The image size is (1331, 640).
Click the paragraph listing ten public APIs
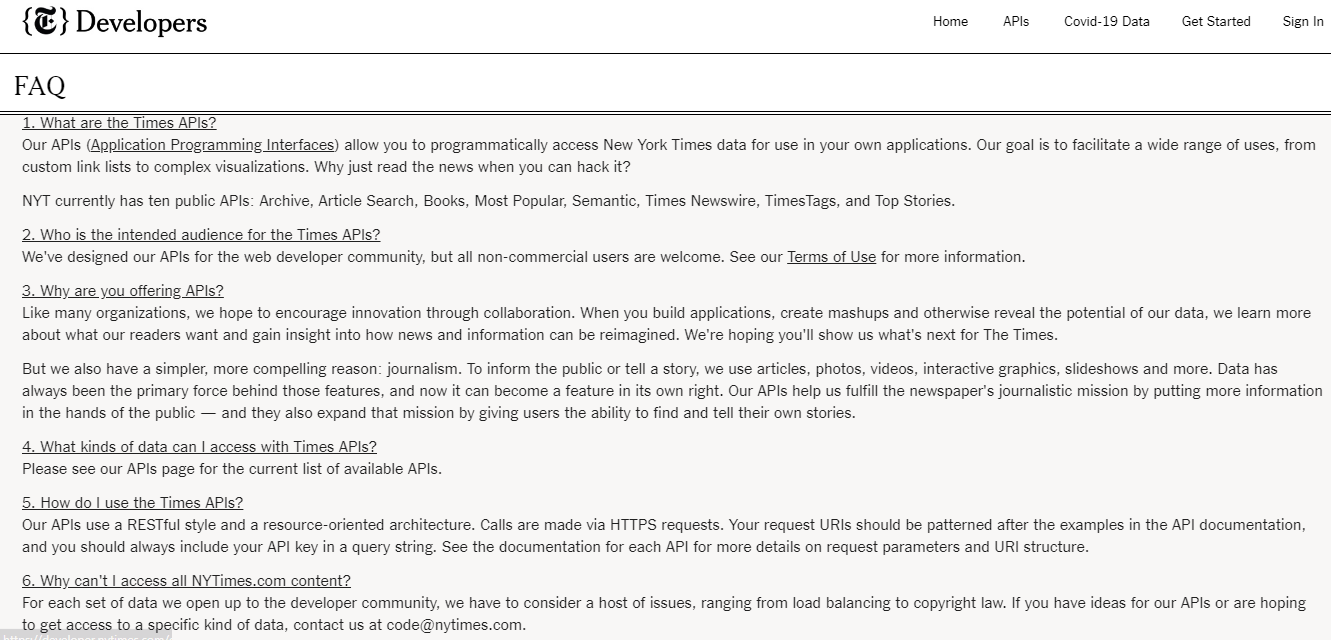[x=489, y=201]
